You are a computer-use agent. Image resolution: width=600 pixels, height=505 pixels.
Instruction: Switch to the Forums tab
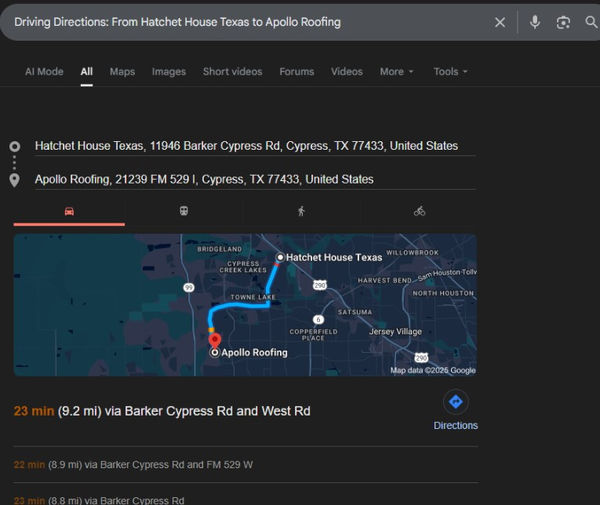click(x=297, y=72)
